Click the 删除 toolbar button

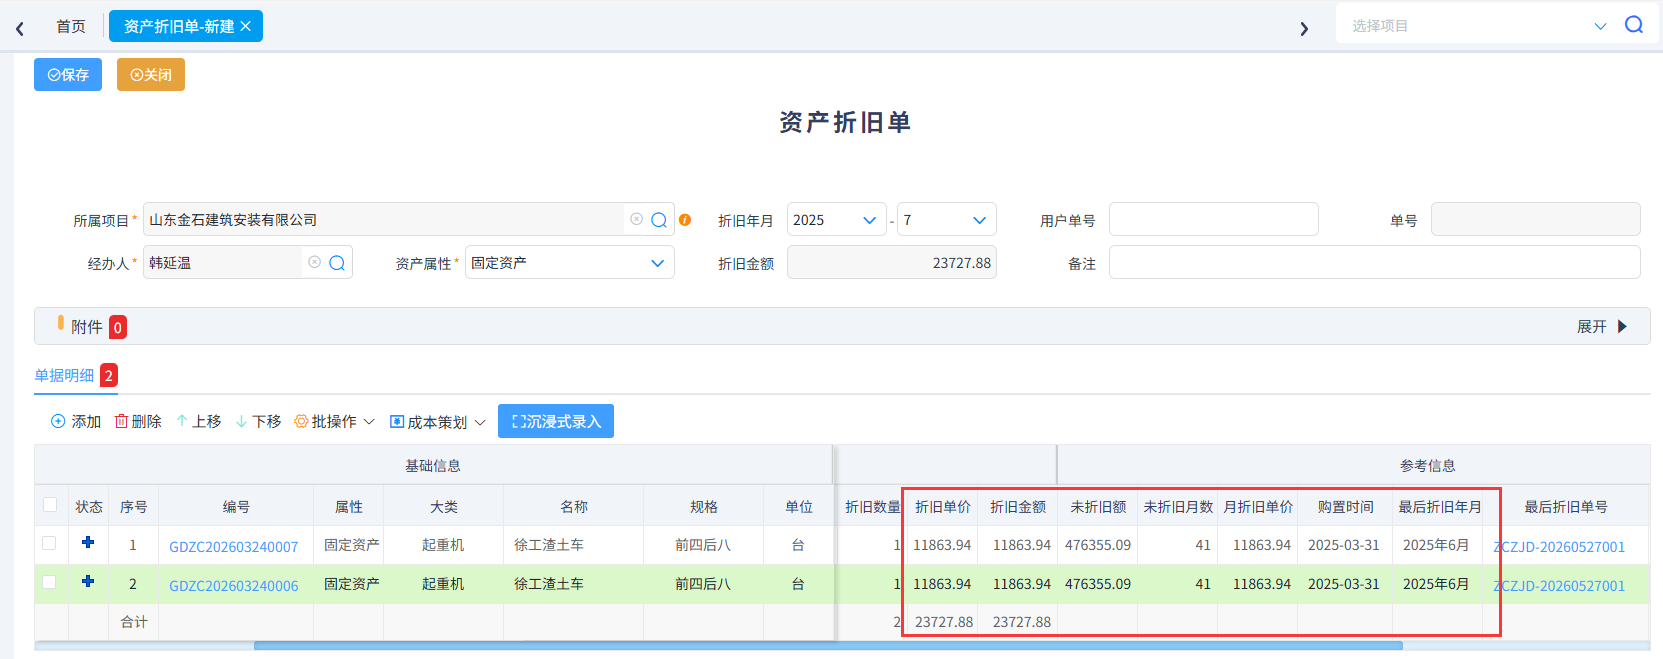(x=138, y=422)
